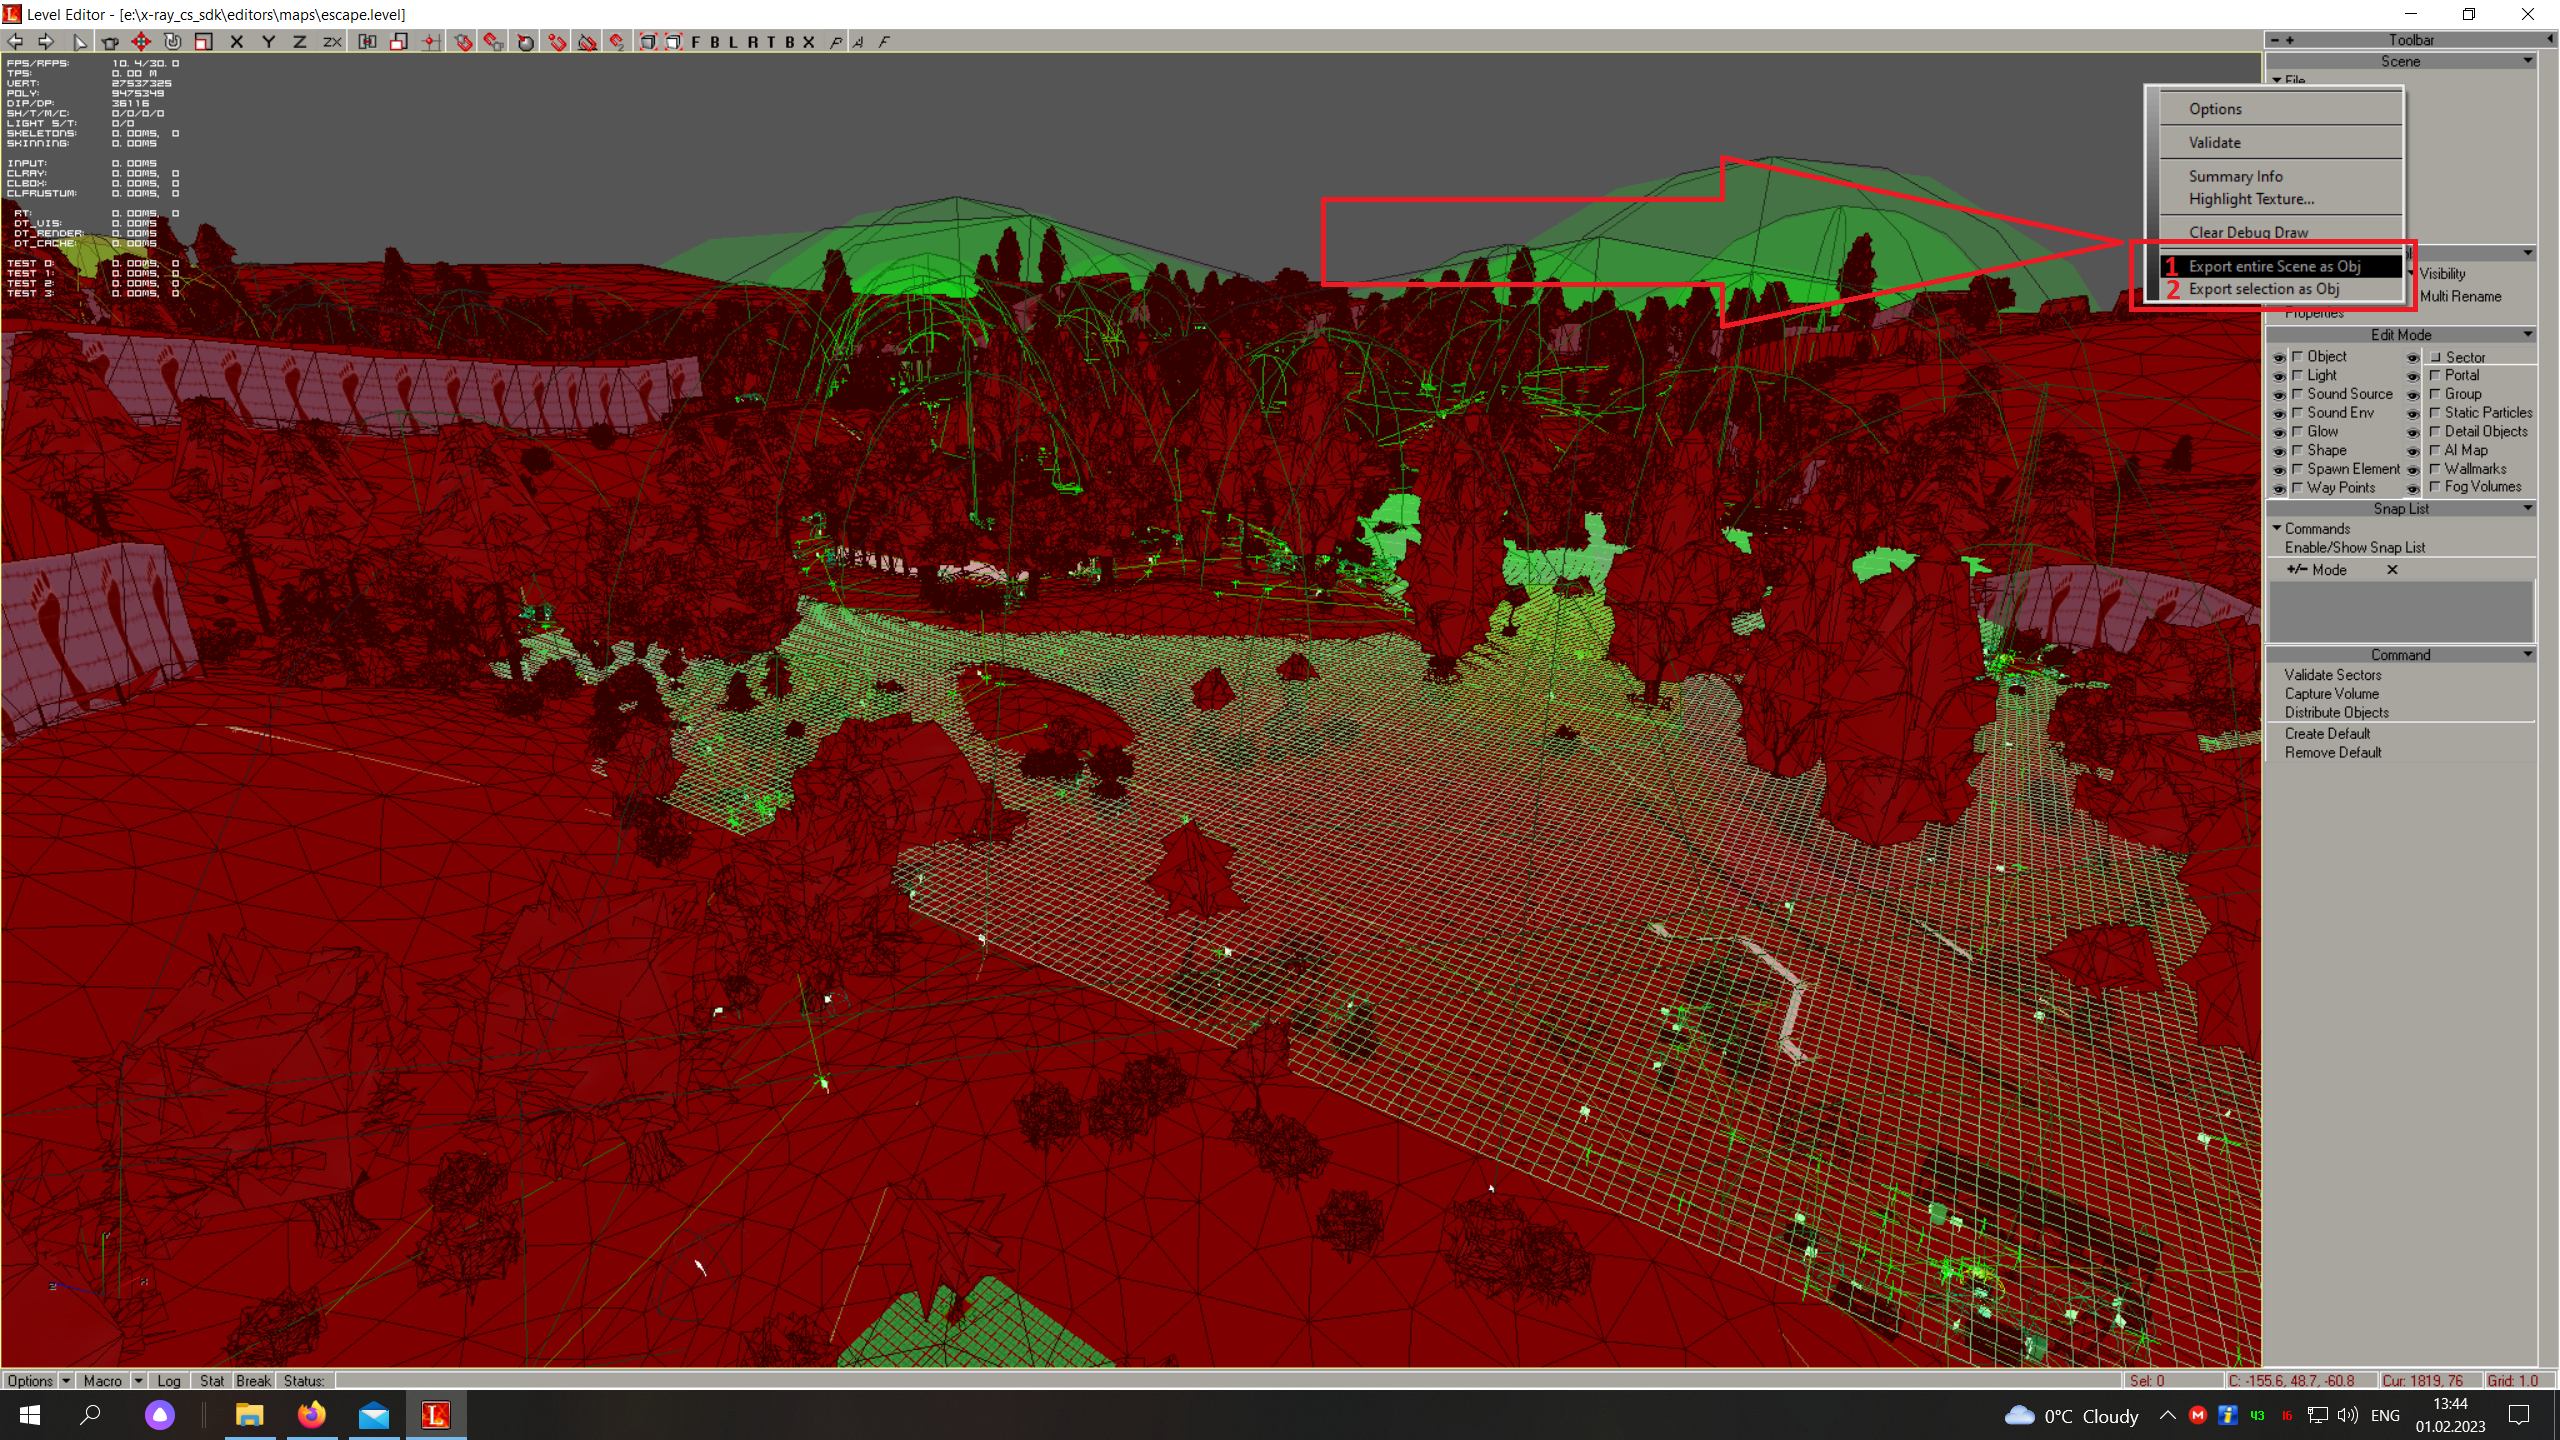This screenshot has height=1440, width=2560.
Task: Choose Export selection as Obj
Action: (x=2281, y=289)
